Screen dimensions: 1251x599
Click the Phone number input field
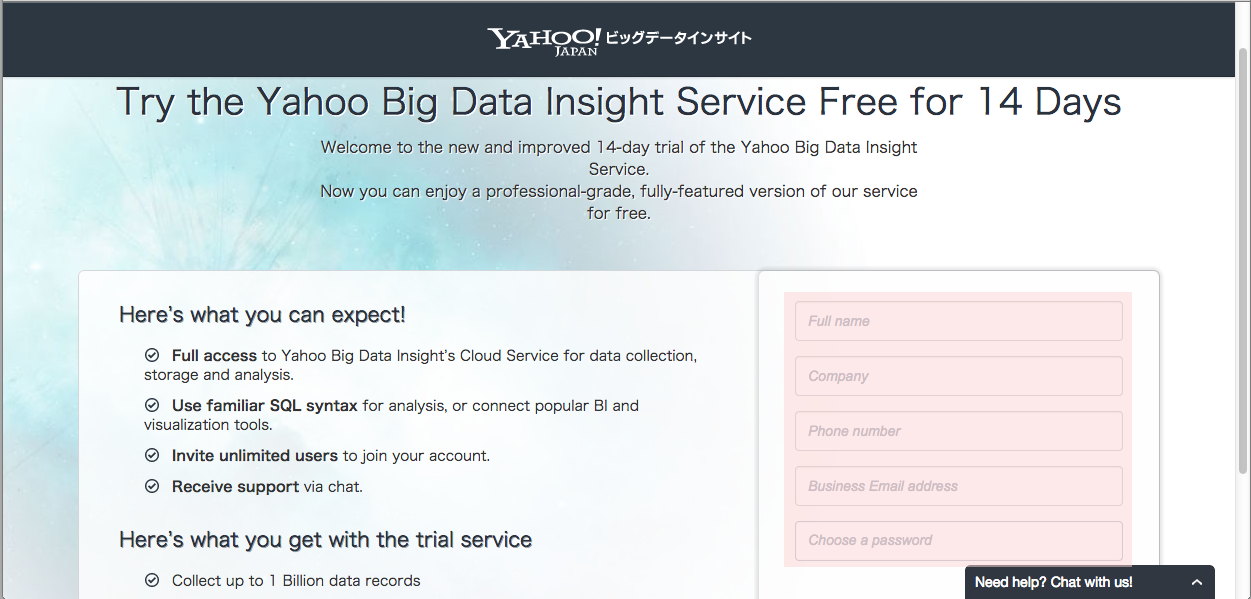pyautogui.click(x=957, y=430)
